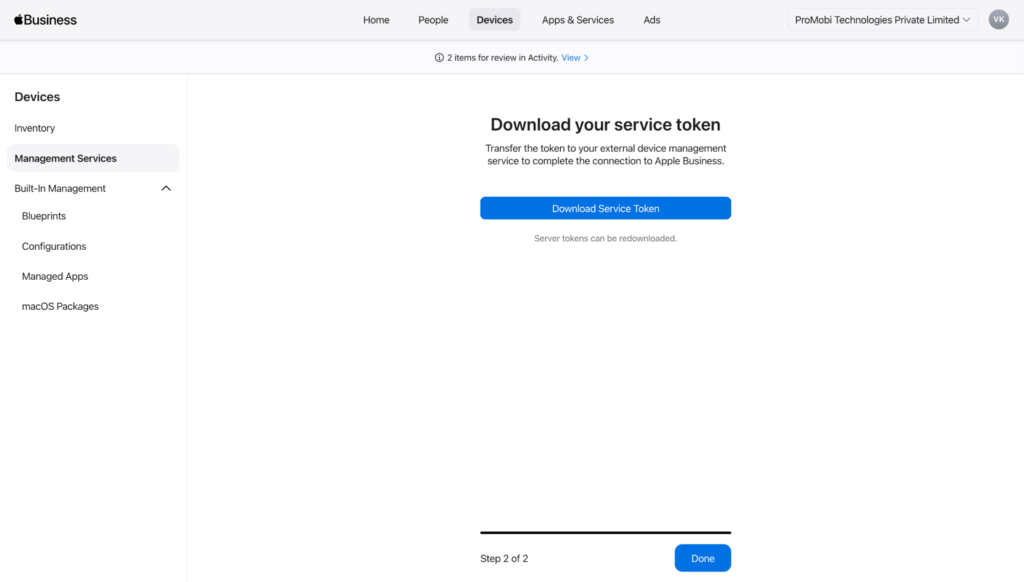Screen dimensions: 1024x582
Task: Click the View link for Activity items
Action: tap(575, 57)
